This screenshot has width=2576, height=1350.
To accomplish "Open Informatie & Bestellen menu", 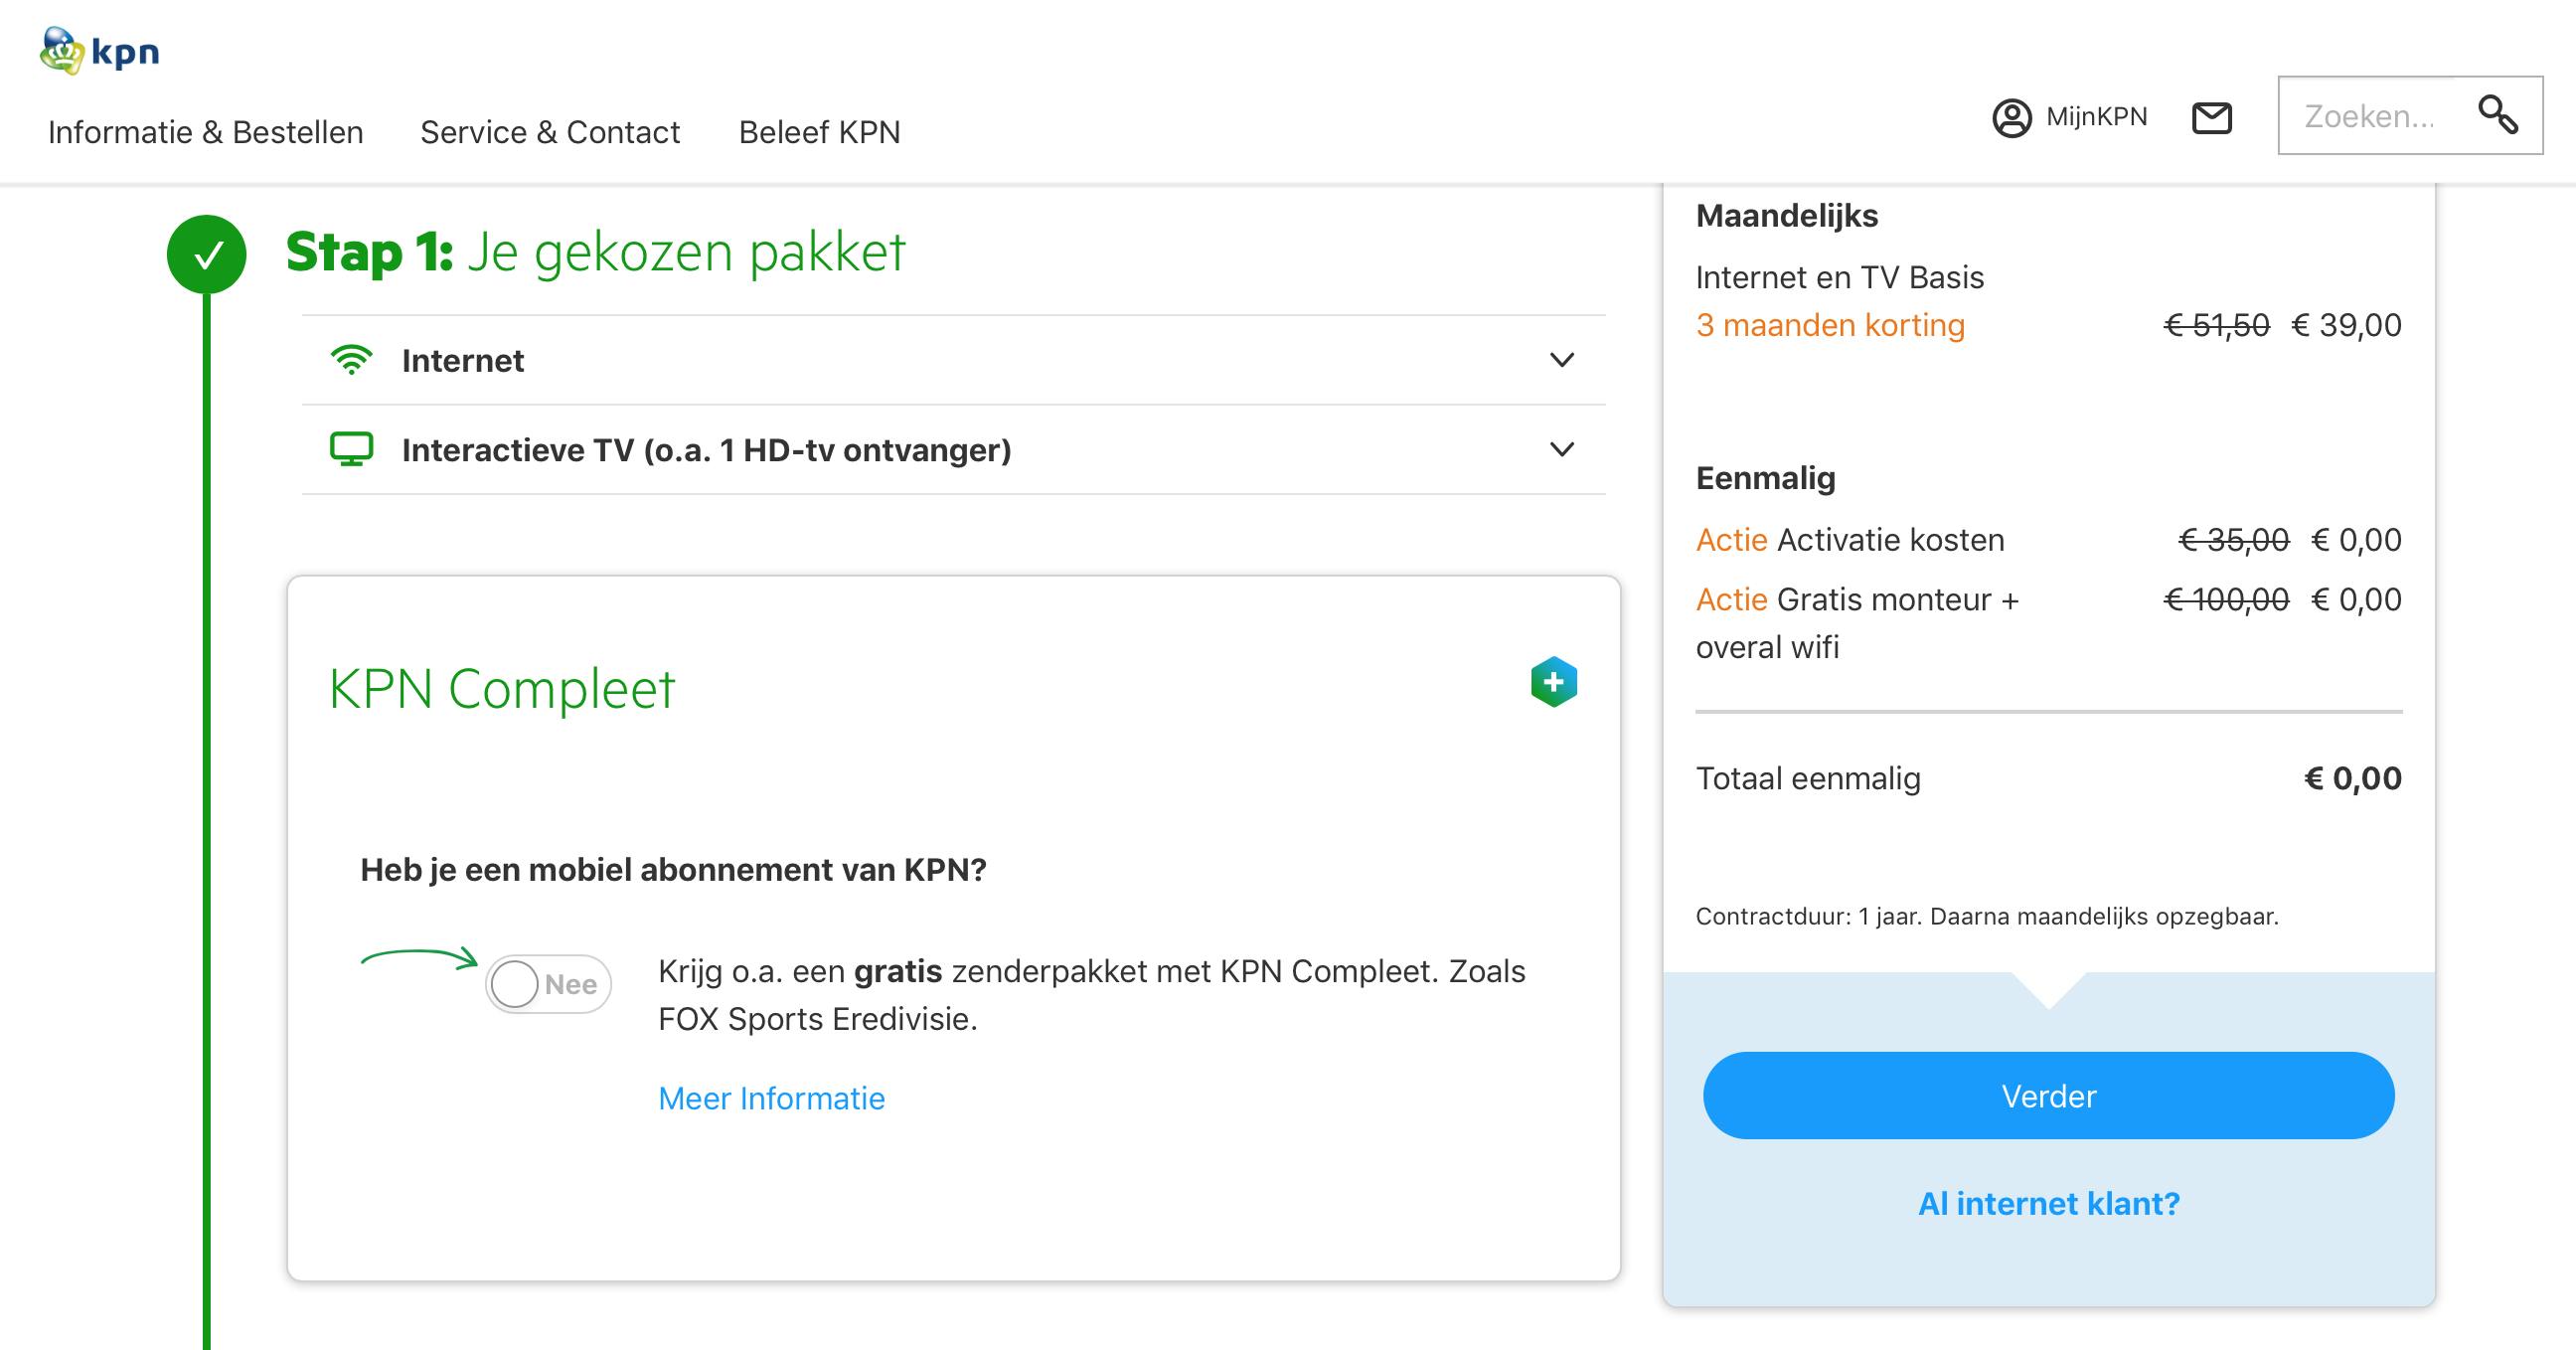I will (x=205, y=132).
